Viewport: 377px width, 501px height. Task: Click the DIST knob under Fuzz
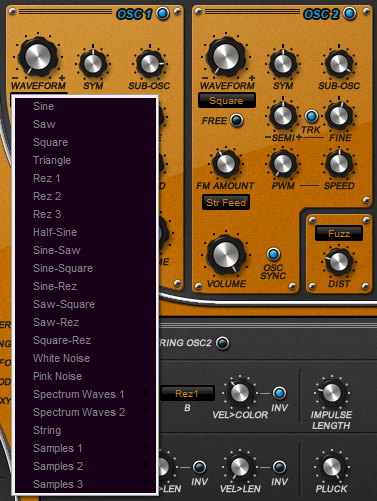tap(339, 262)
